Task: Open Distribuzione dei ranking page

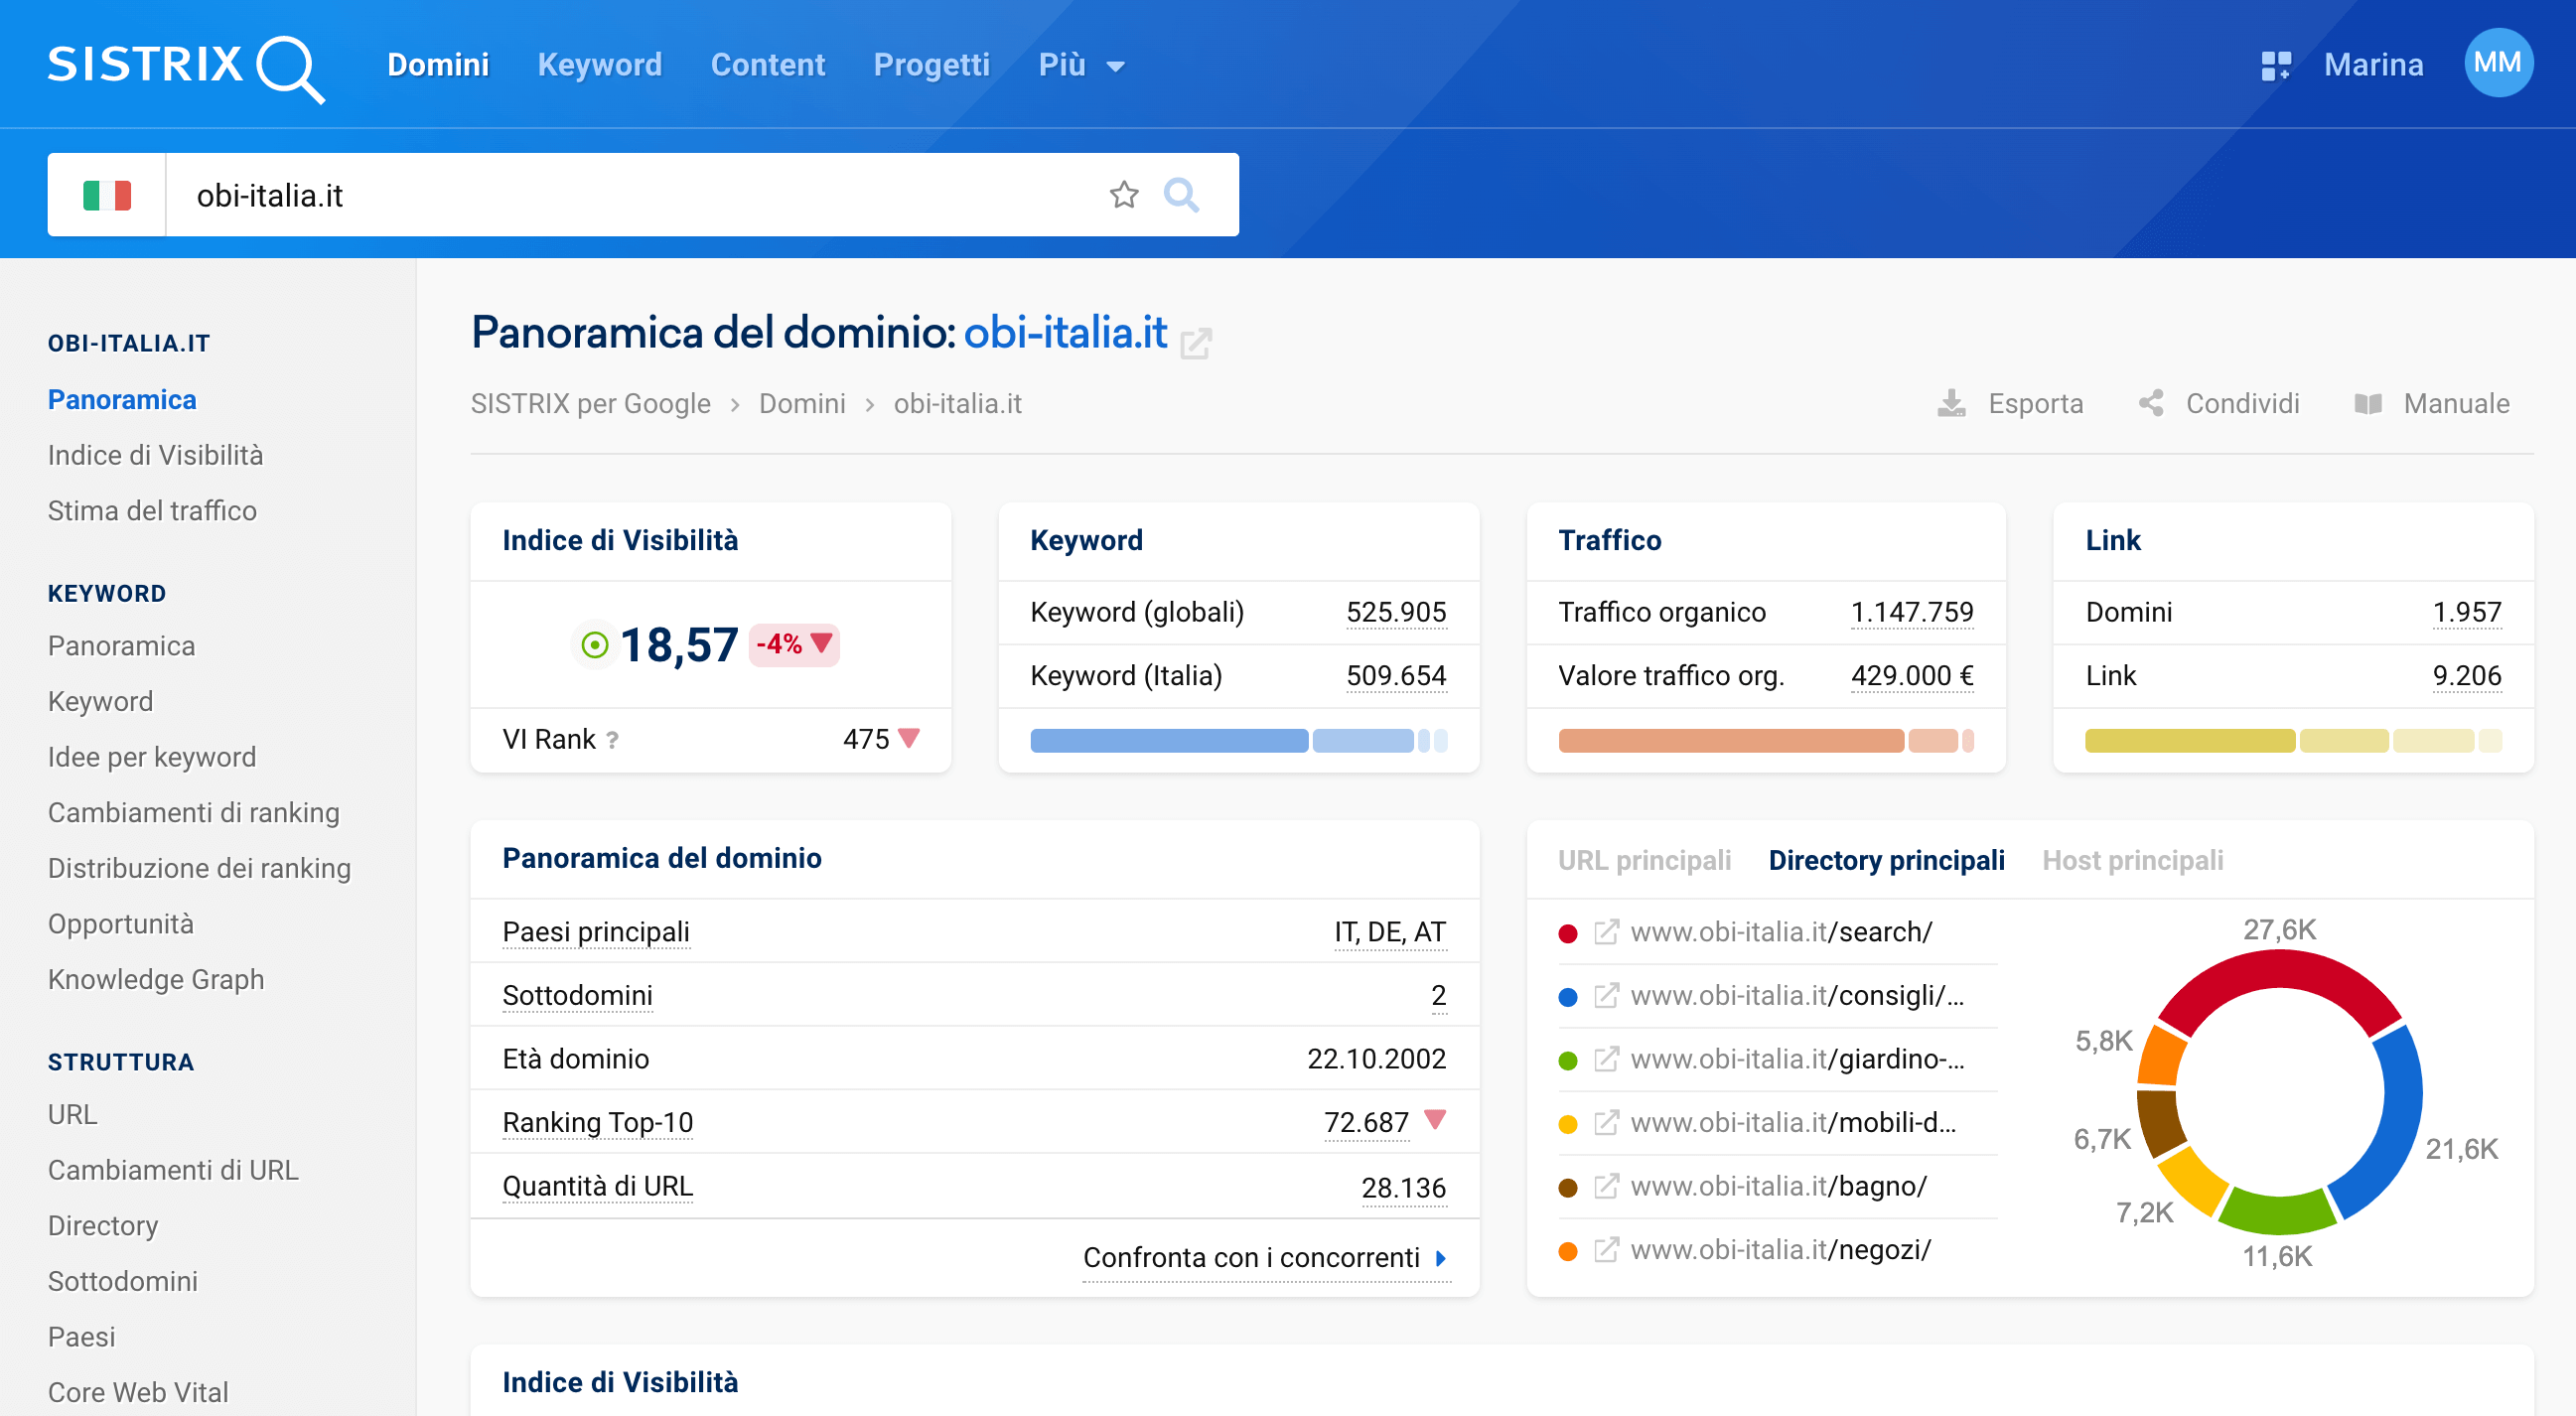Action: [199, 868]
